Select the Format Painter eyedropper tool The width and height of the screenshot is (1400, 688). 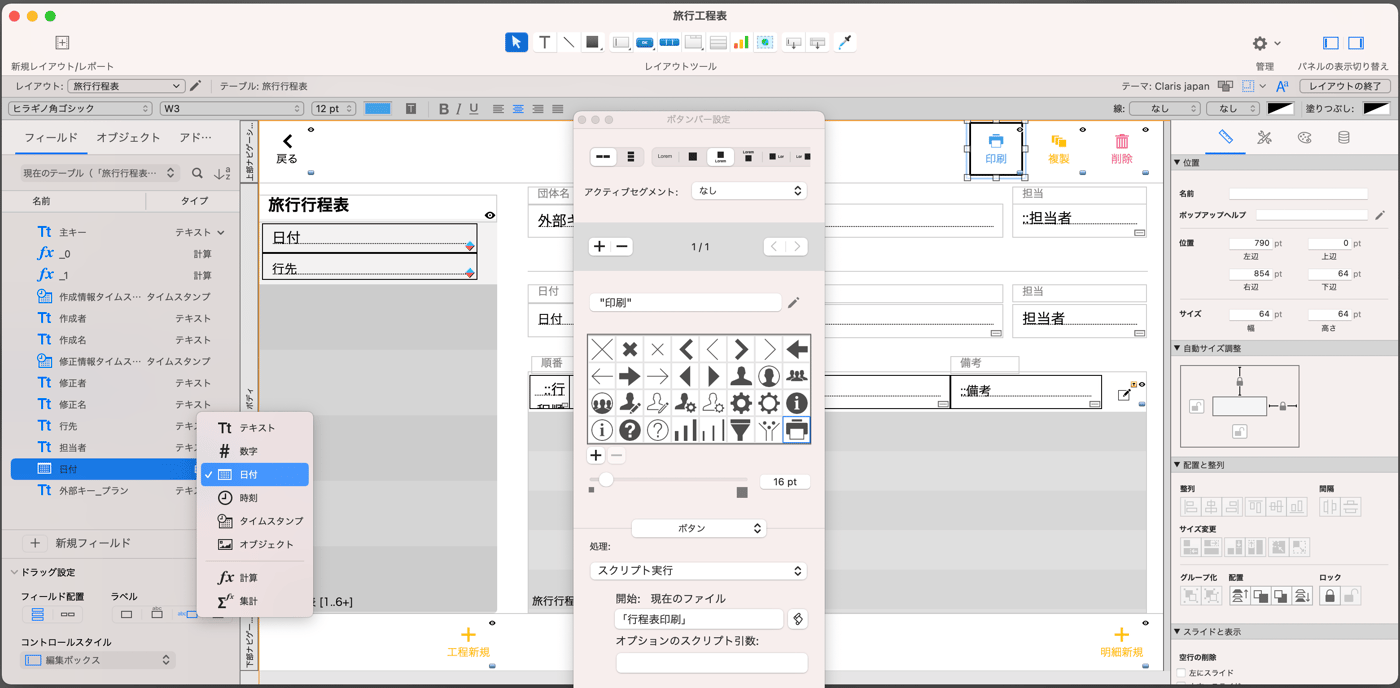845,42
